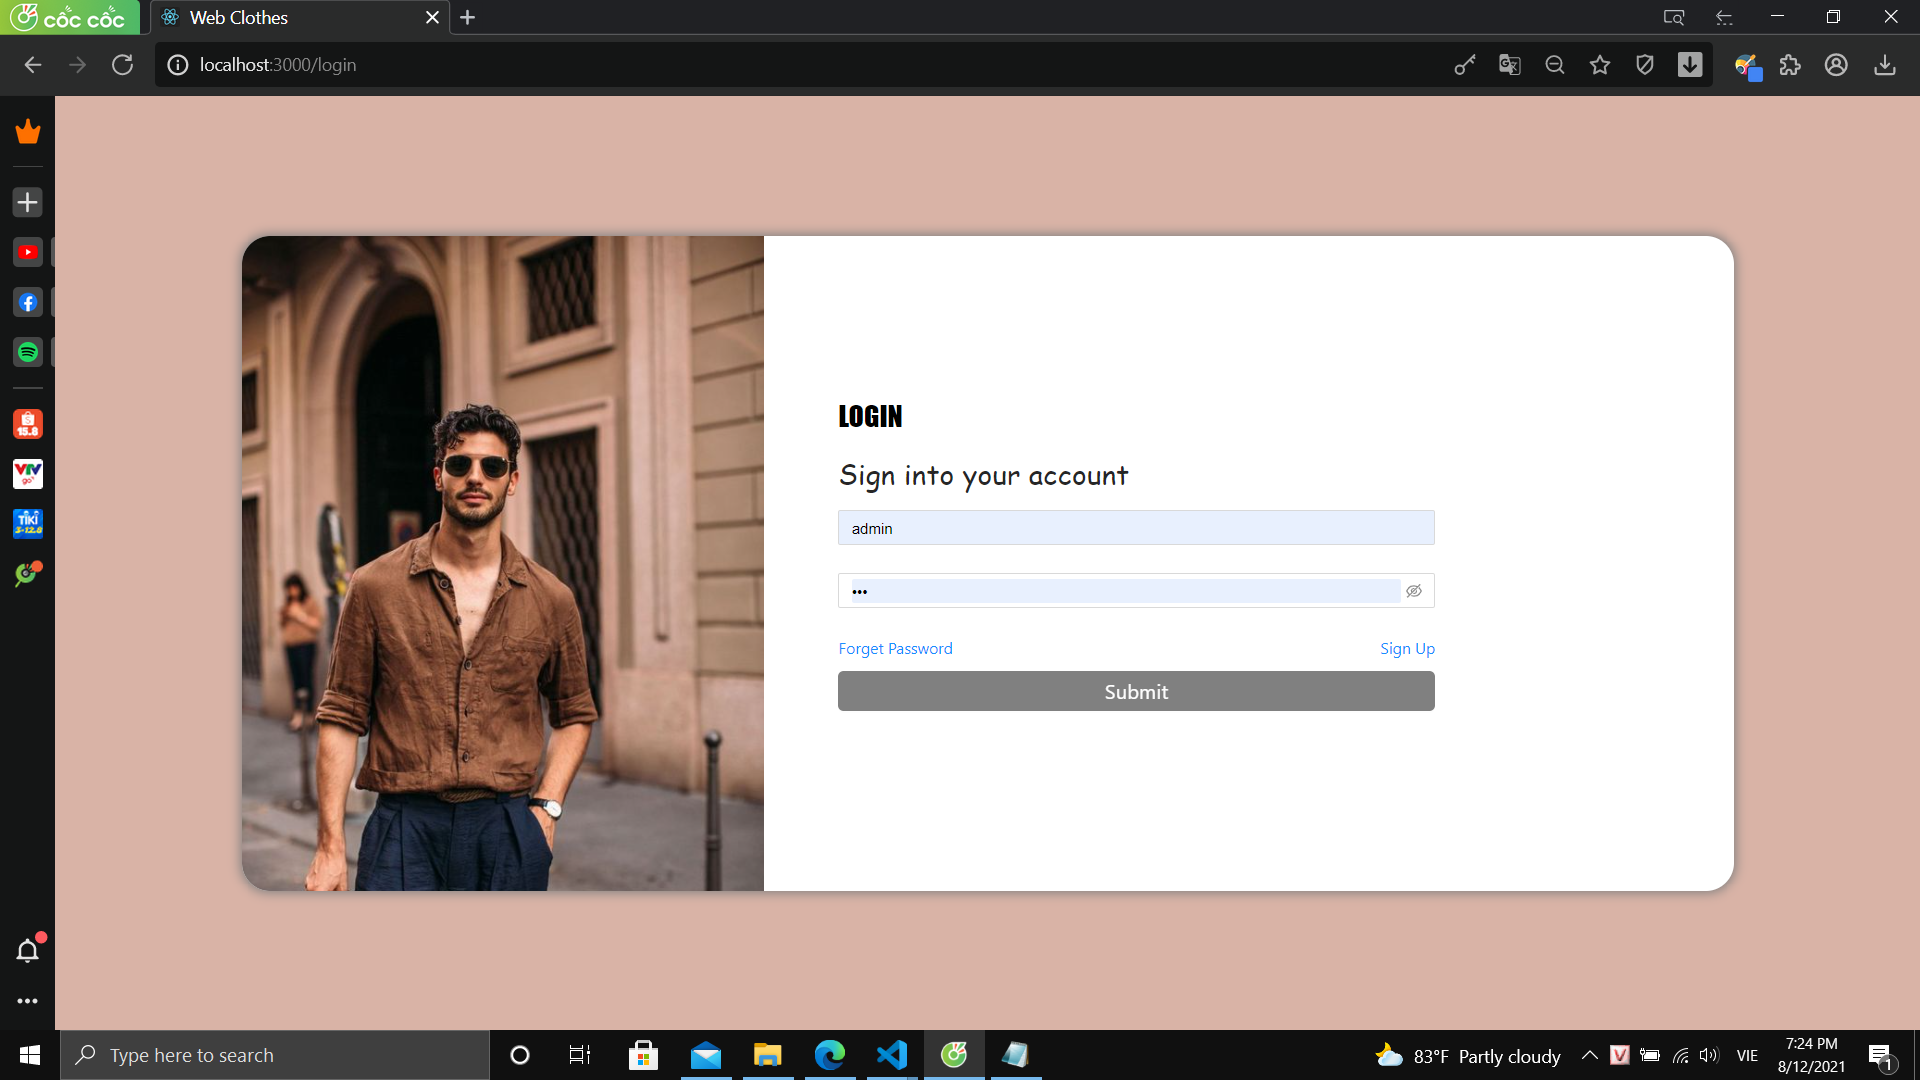Viewport: 1920px width, 1080px height.
Task: Open VTV Go shortcut in the sidebar
Action: click(28, 473)
